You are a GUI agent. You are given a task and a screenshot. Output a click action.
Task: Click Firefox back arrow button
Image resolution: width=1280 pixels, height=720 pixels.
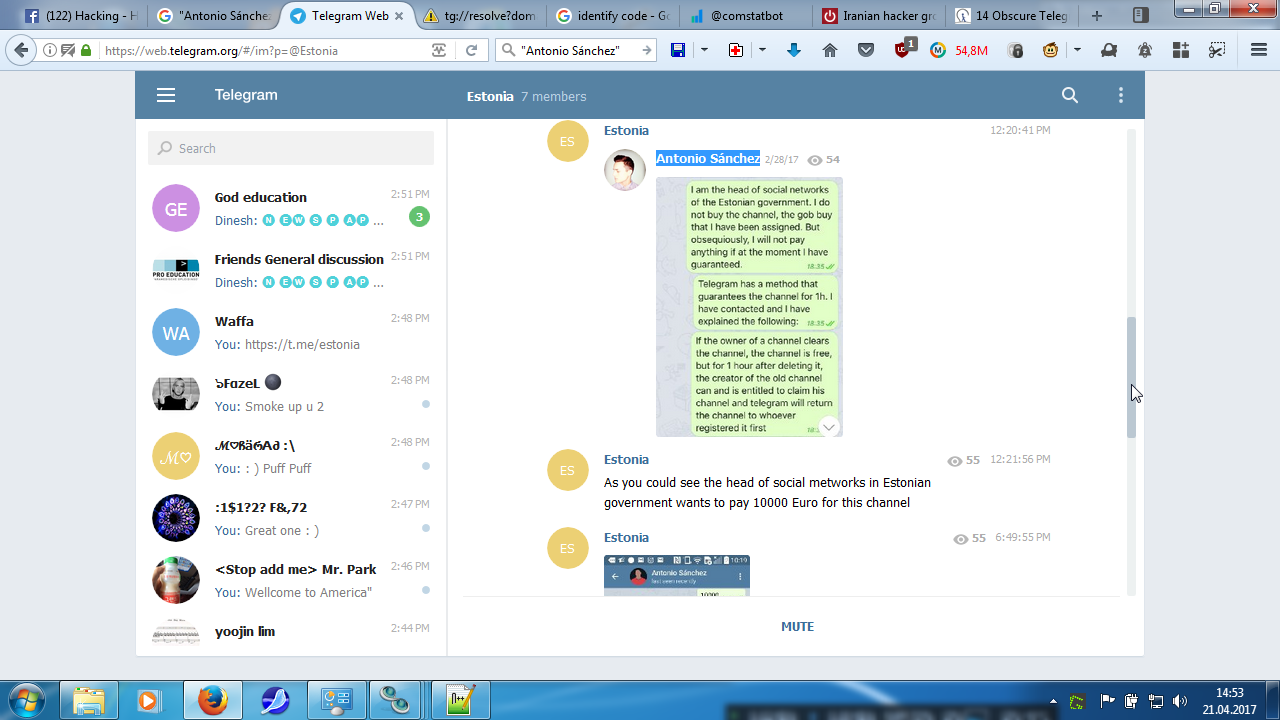pyautogui.click(x=22, y=50)
